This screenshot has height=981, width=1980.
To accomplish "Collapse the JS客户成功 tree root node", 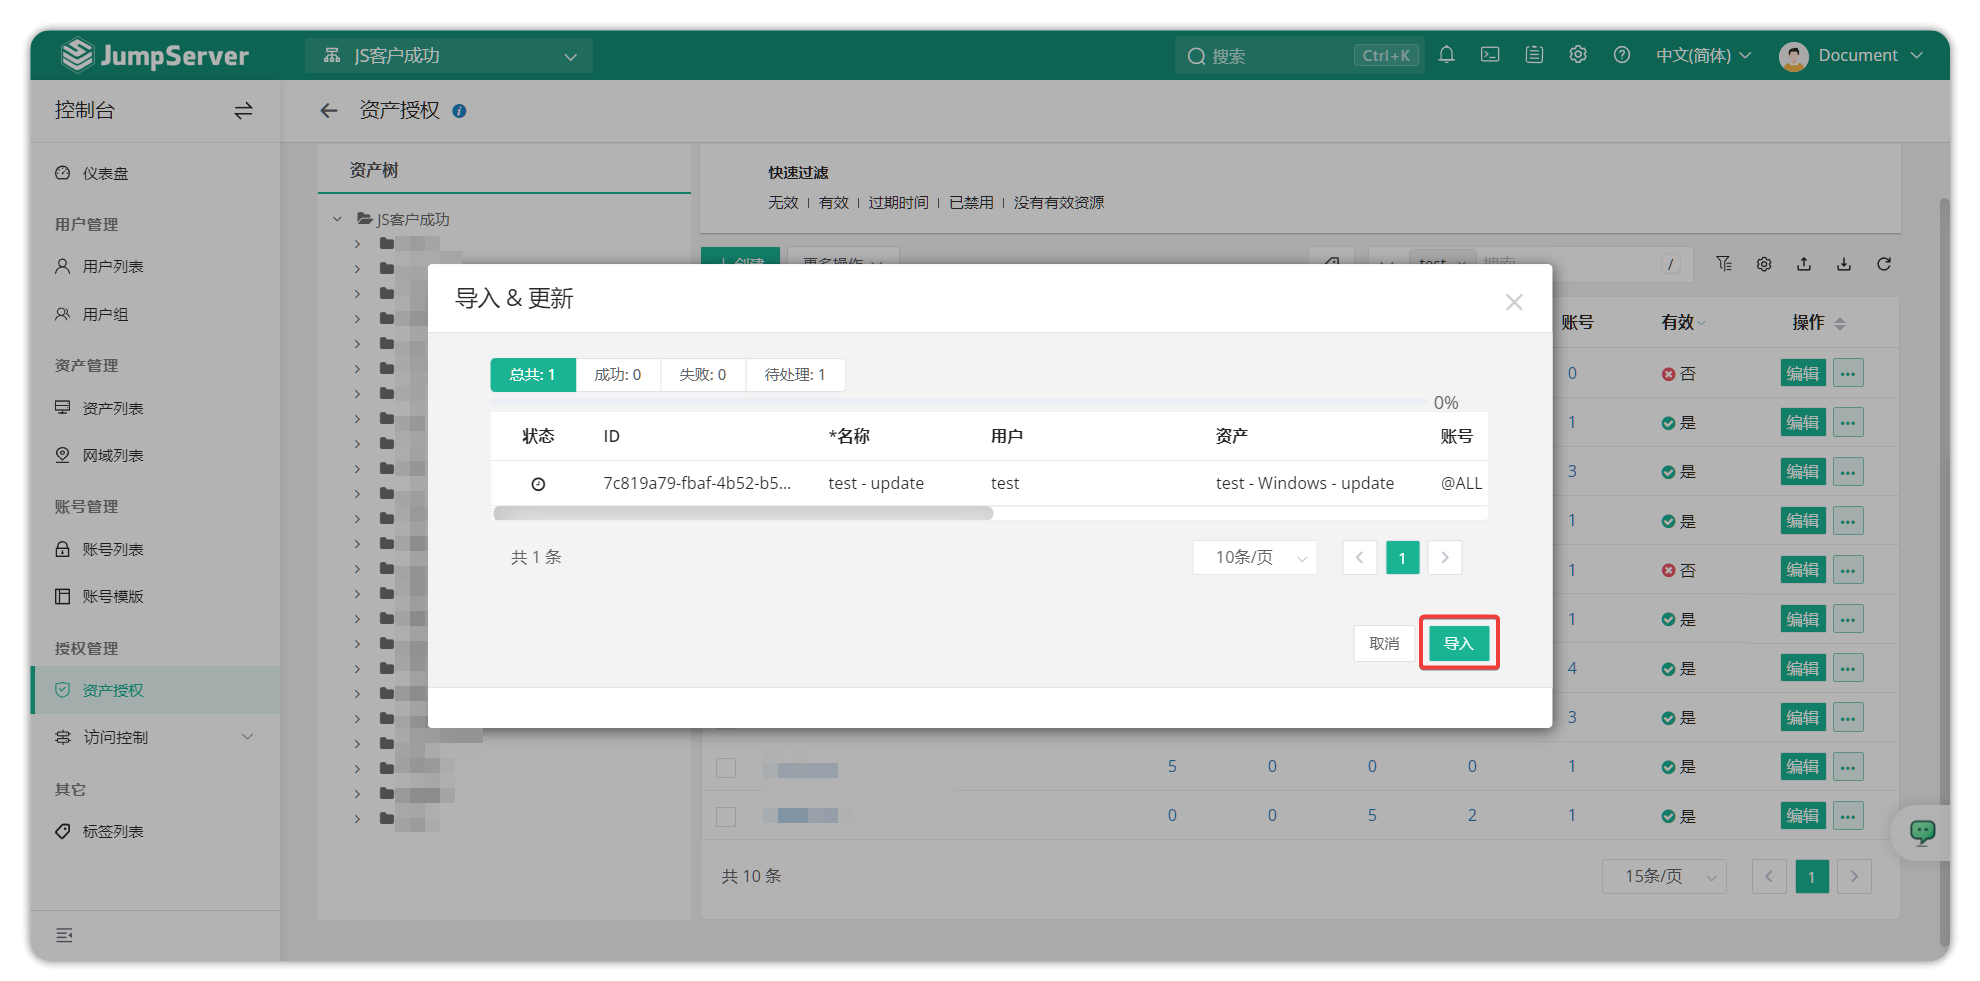I will click(337, 219).
